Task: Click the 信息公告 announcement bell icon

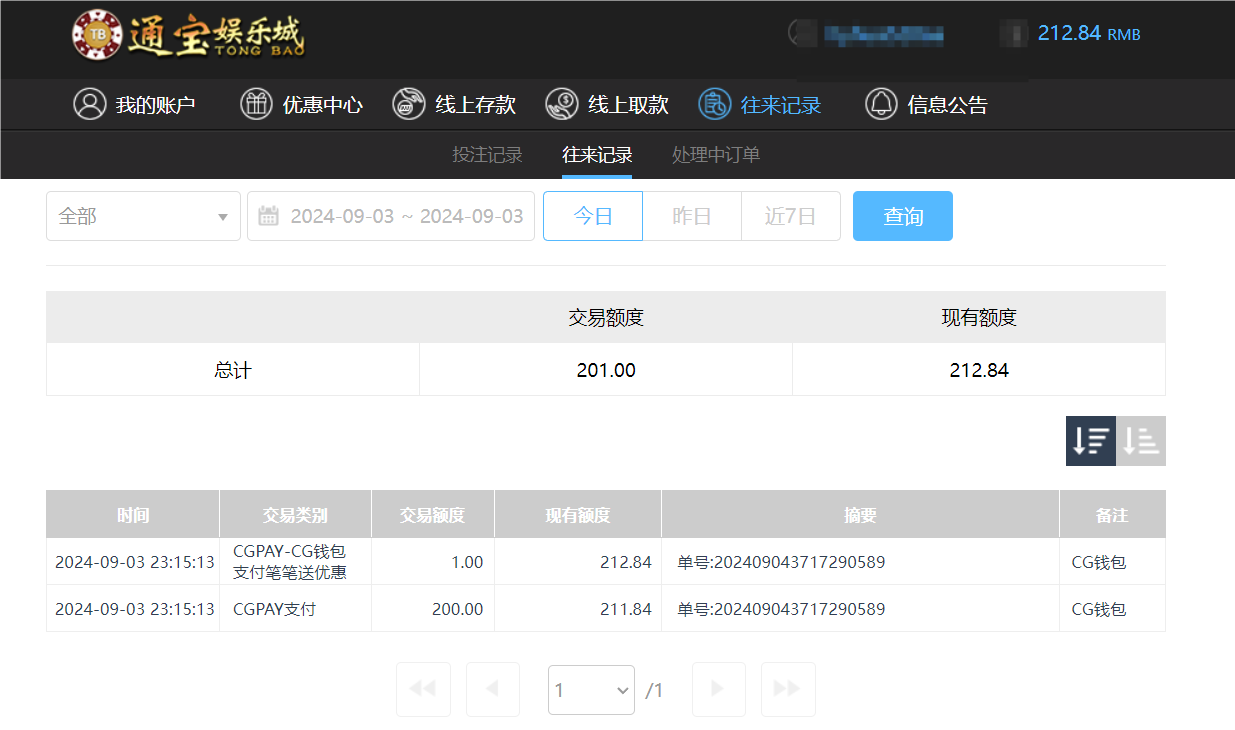Action: click(881, 104)
